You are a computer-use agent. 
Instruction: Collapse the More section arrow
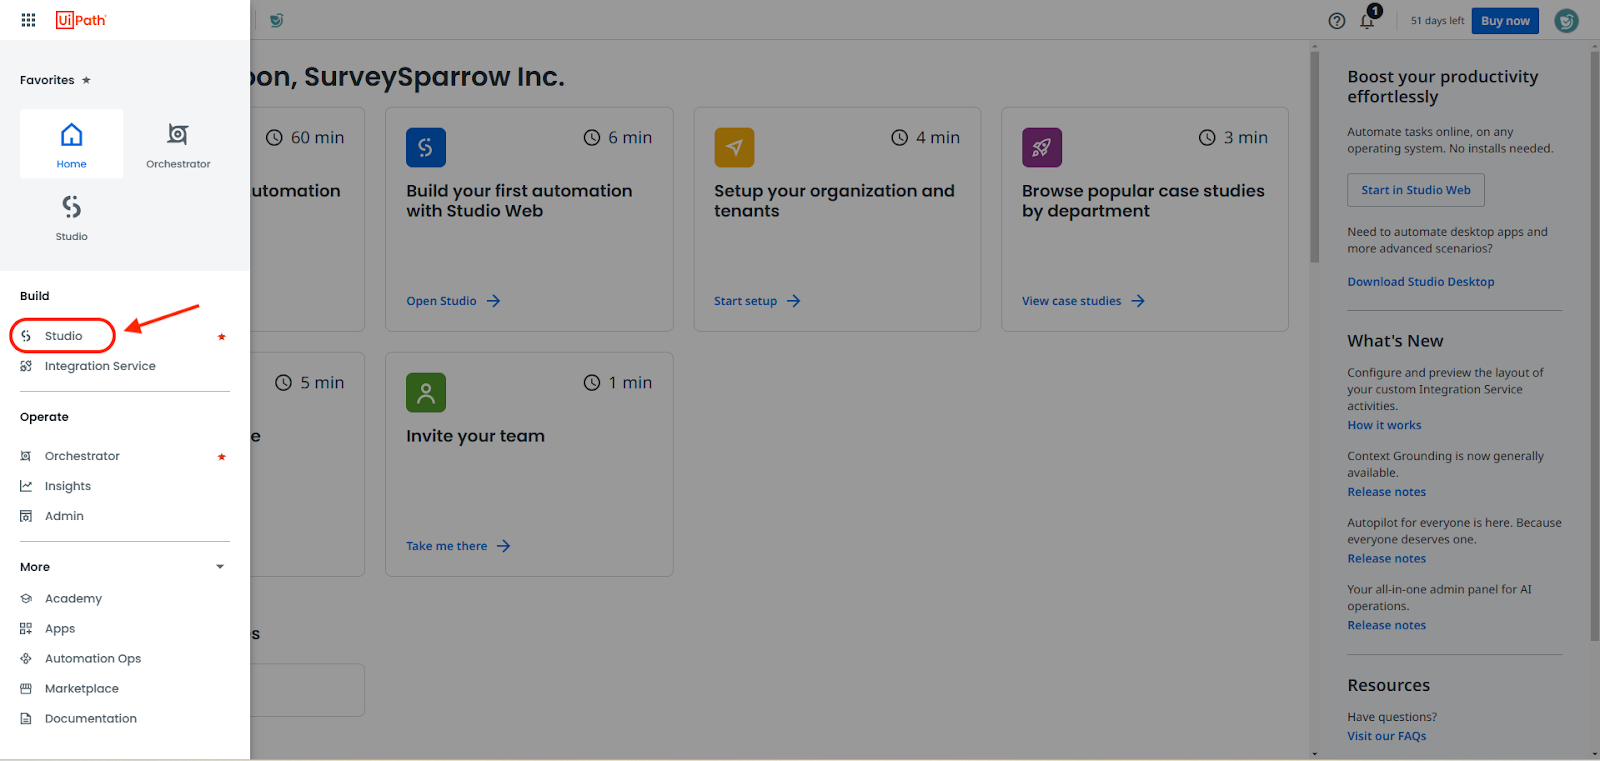[x=220, y=567]
